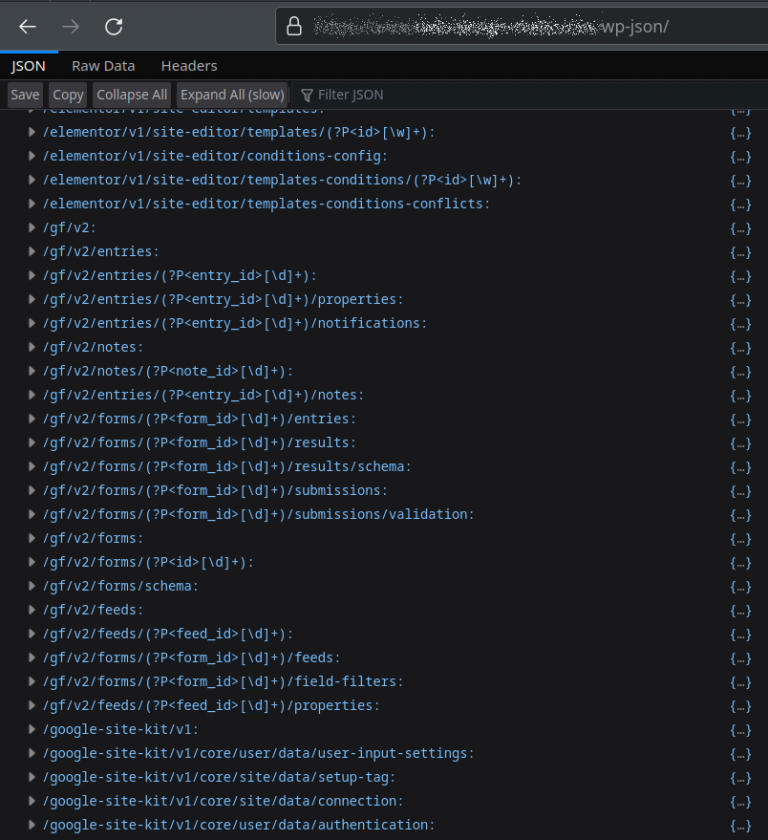
Task: Click the padlock icon in the address bar
Action: coord(296,27)
